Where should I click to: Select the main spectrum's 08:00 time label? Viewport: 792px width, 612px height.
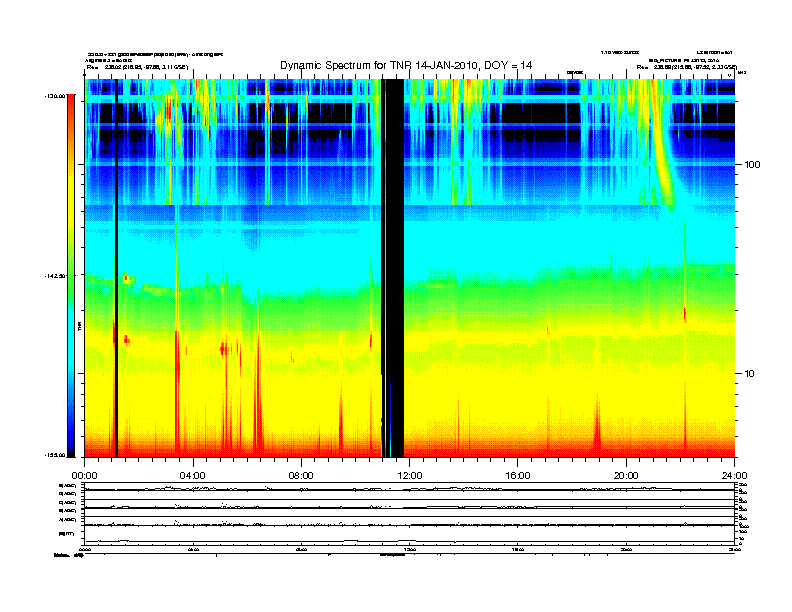click(301, 475)
